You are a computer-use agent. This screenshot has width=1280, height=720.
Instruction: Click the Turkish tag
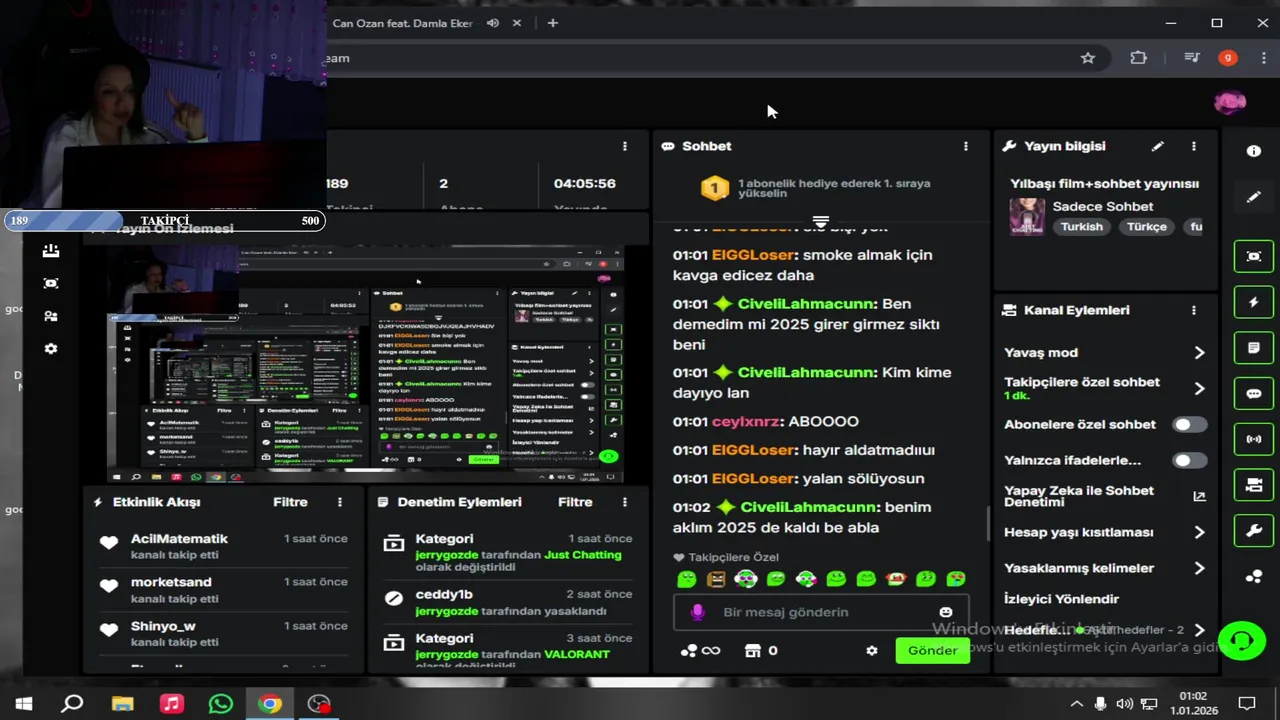click(x=1082, y=227)
